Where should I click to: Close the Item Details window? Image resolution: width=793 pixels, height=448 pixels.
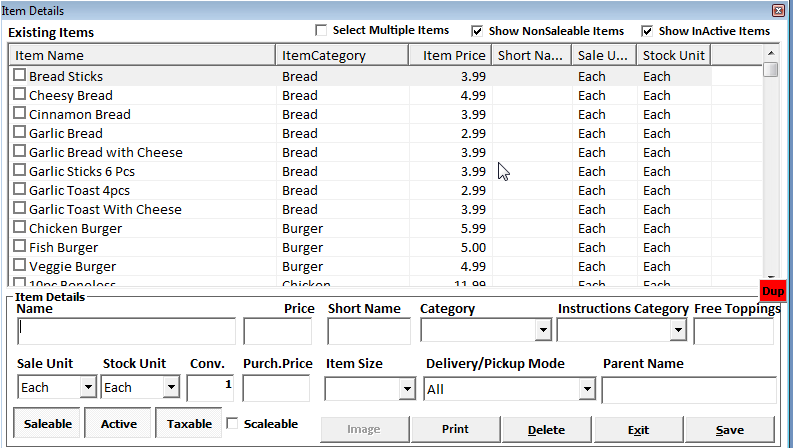click(x=778, y=9)
